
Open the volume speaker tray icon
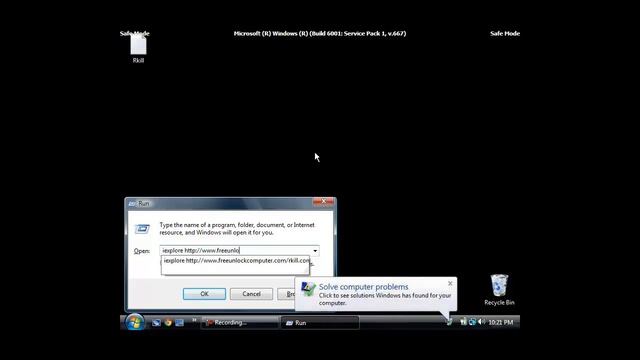[481, 322]
